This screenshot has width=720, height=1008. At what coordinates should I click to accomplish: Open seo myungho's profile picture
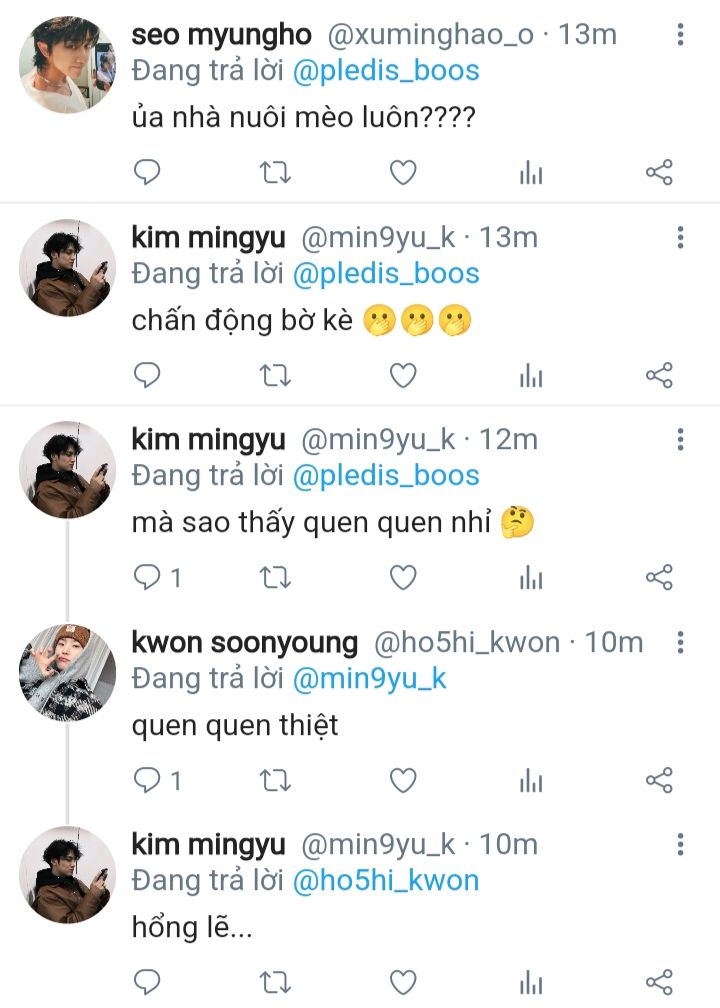[68, 65]
